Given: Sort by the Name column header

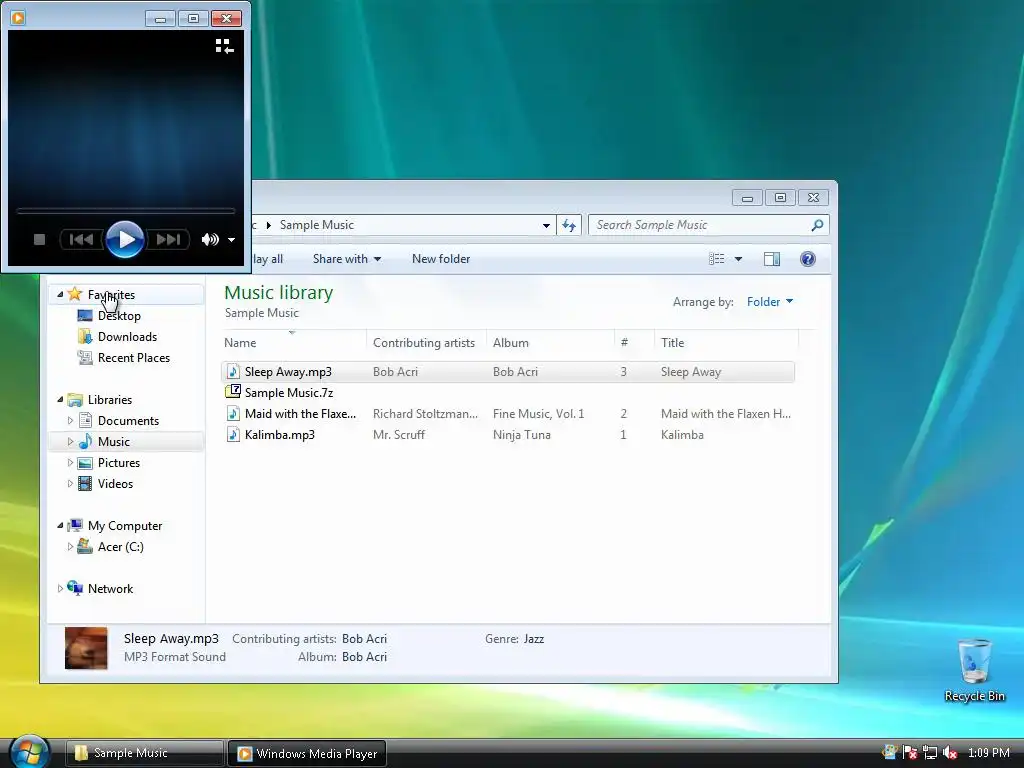Looking at the screenshot, I should [x=294, y=343].
